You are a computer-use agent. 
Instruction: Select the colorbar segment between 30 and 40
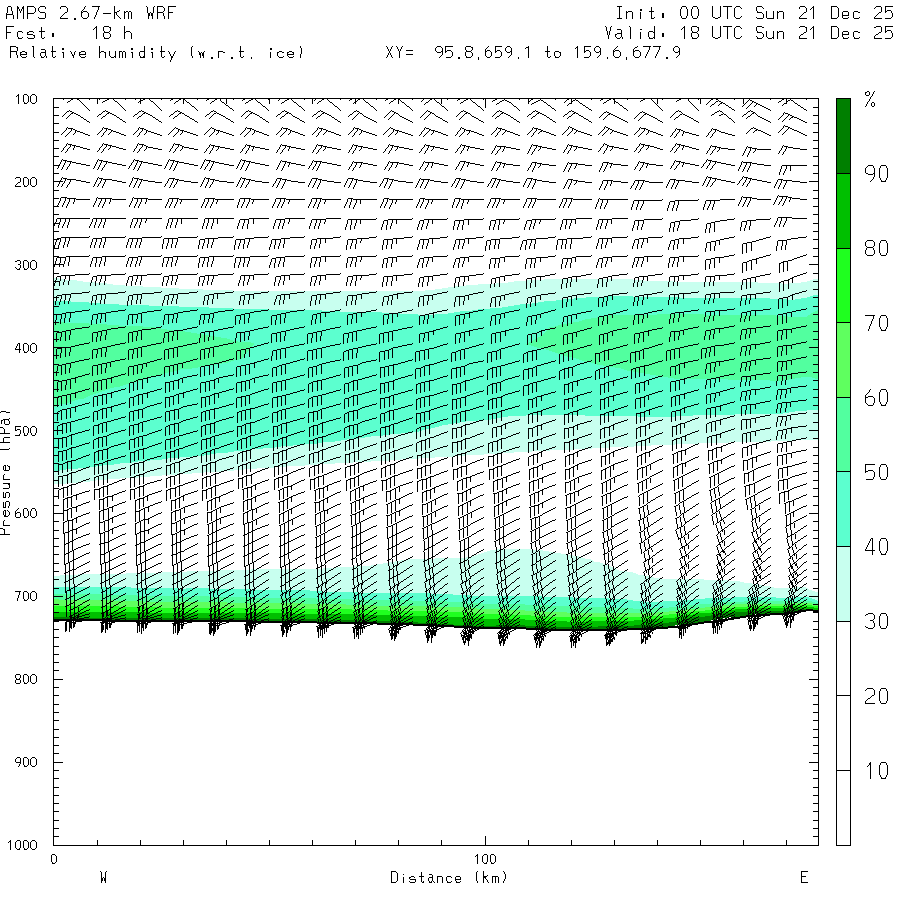click(843, 584)
